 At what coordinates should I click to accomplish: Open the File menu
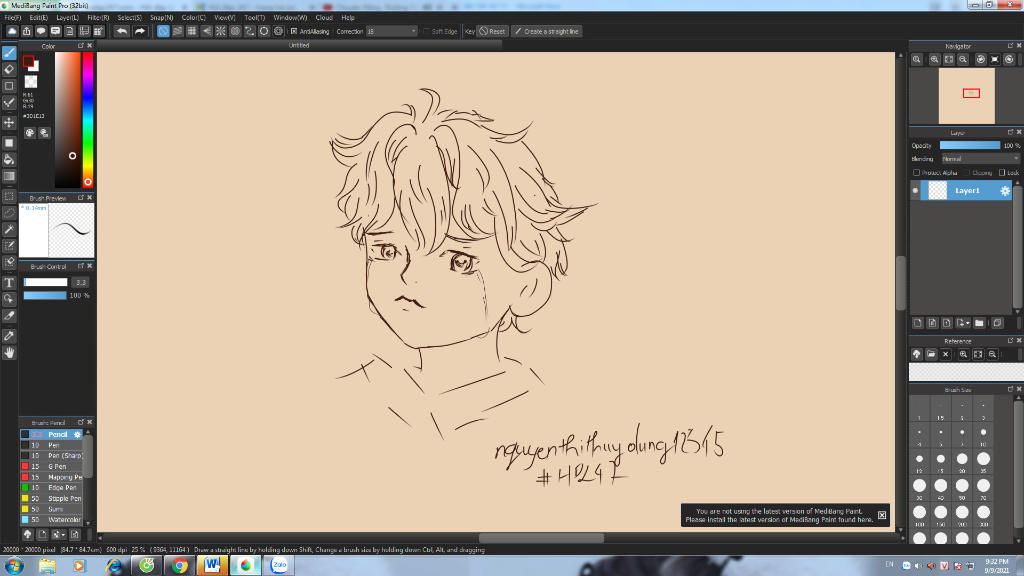[x=12, y=18]
